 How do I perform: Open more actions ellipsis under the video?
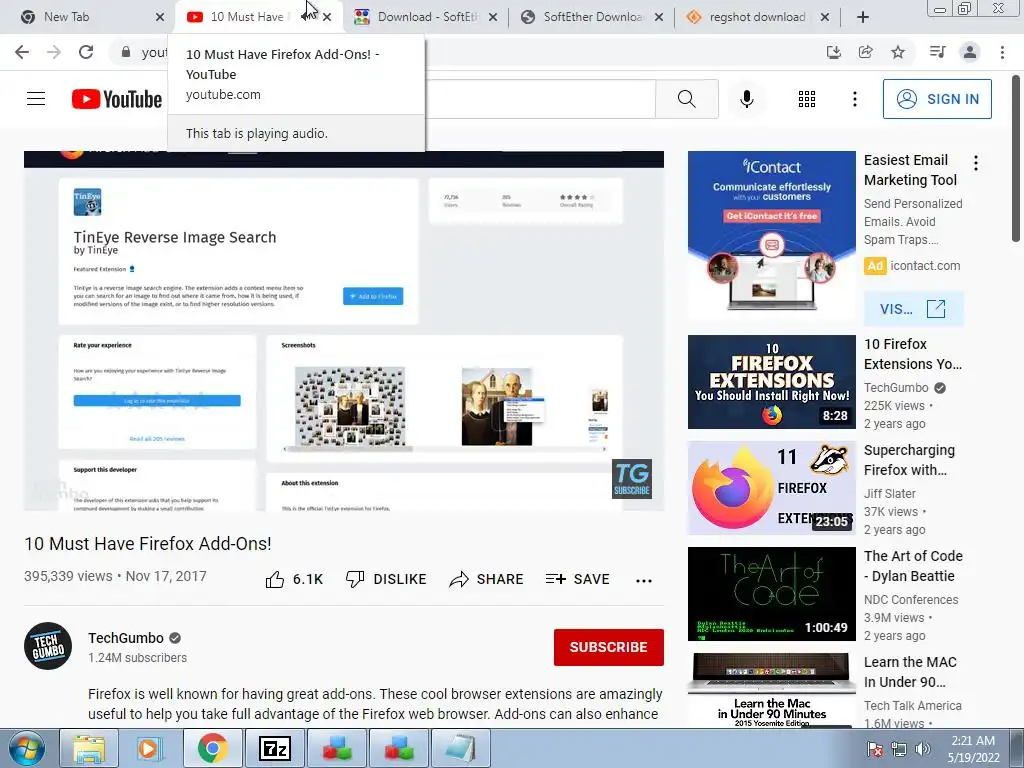(x=644, y=580)
